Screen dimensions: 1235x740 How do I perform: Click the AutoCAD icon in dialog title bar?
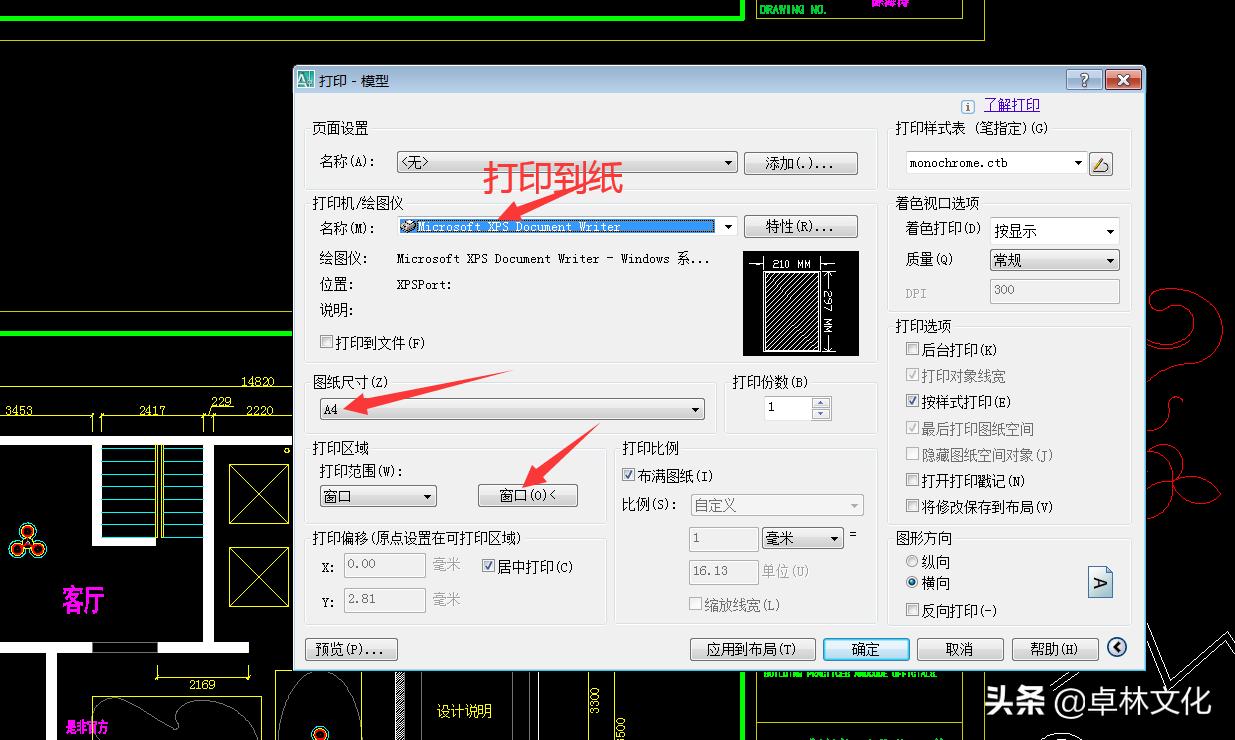click(x=306, y=79)
